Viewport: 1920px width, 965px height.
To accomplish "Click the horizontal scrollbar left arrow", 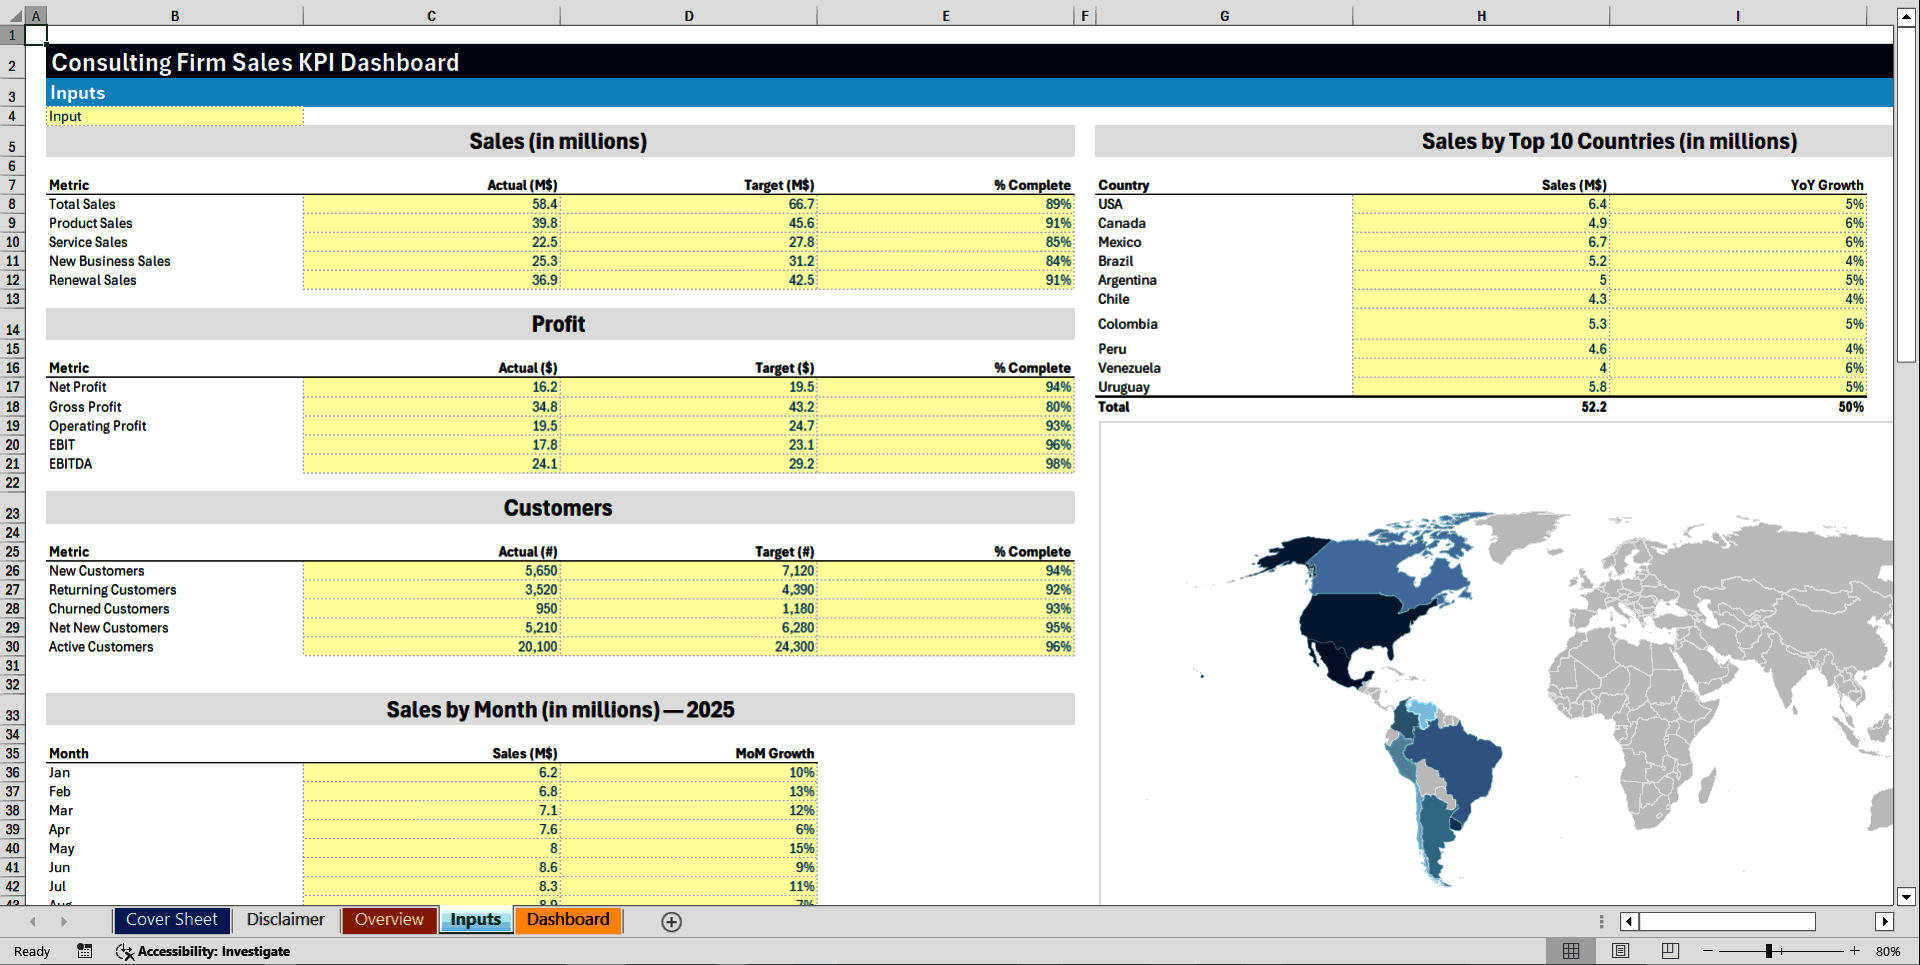I will [x=1629, y=922].
